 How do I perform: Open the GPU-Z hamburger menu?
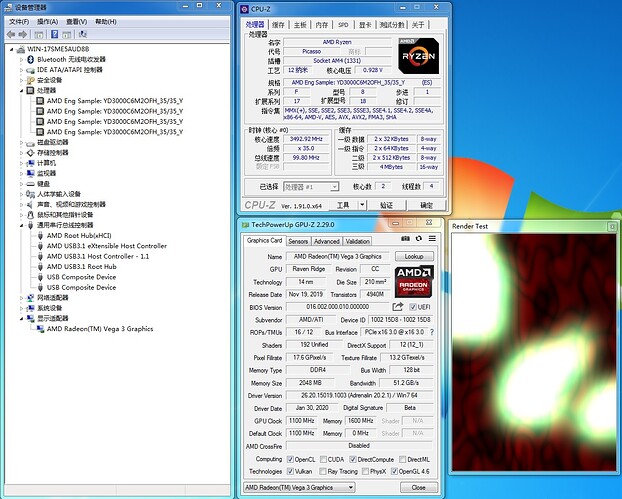coord(432,238)
